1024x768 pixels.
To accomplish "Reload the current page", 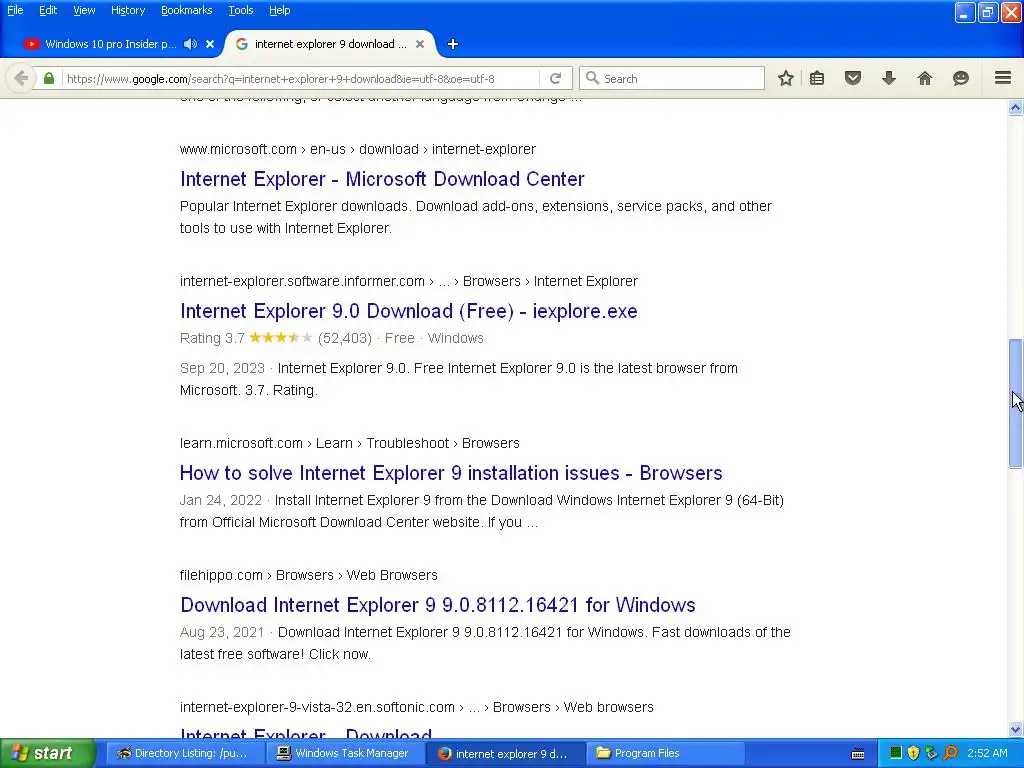I will pos(556,78).
